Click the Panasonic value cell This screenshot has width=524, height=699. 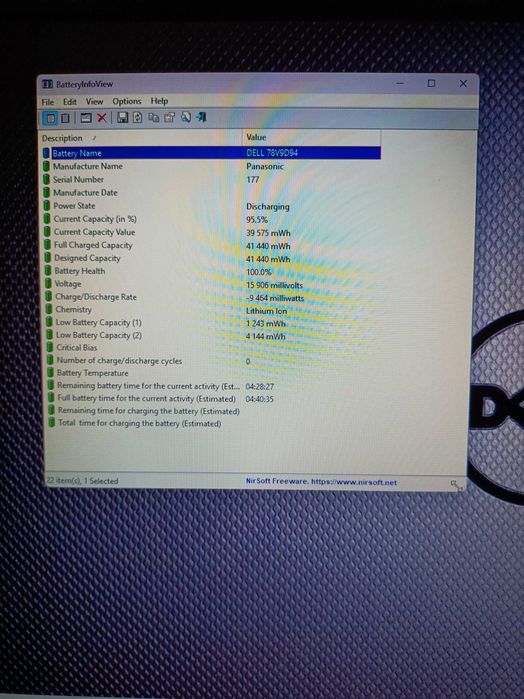tap(265, 166)
